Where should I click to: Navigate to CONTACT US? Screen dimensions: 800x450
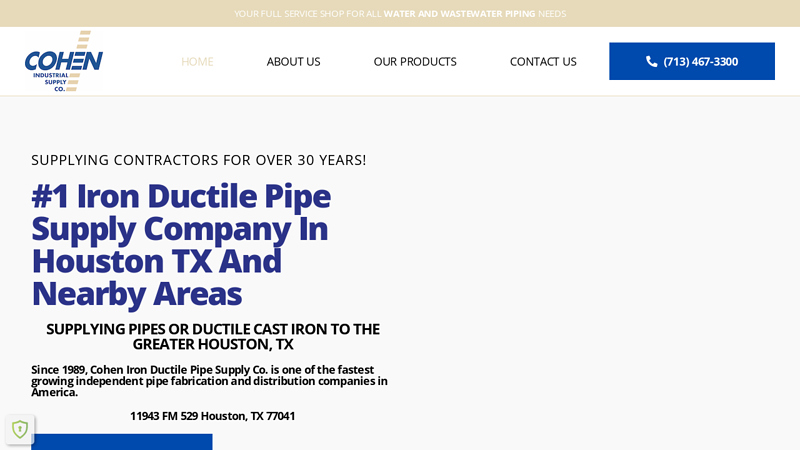(x=543, y=61)
